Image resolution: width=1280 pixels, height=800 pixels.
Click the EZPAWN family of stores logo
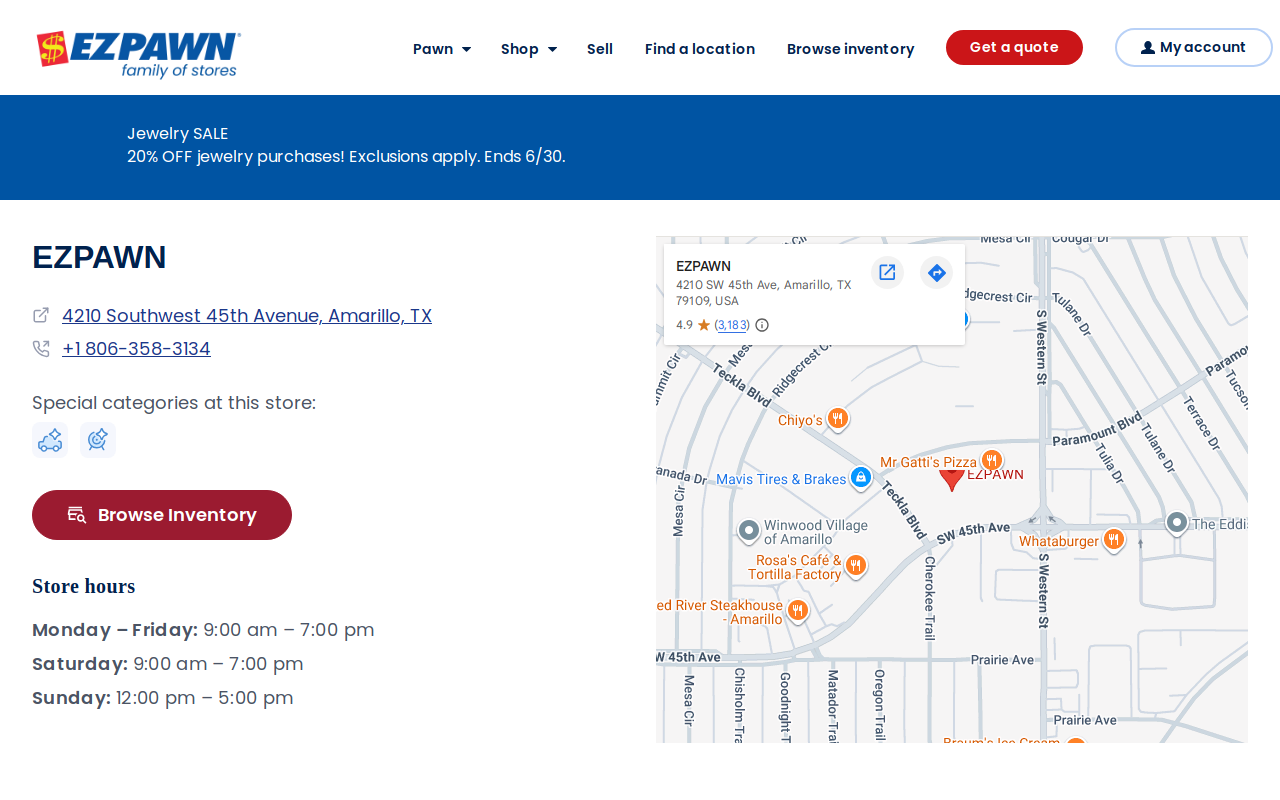[138, 54]
